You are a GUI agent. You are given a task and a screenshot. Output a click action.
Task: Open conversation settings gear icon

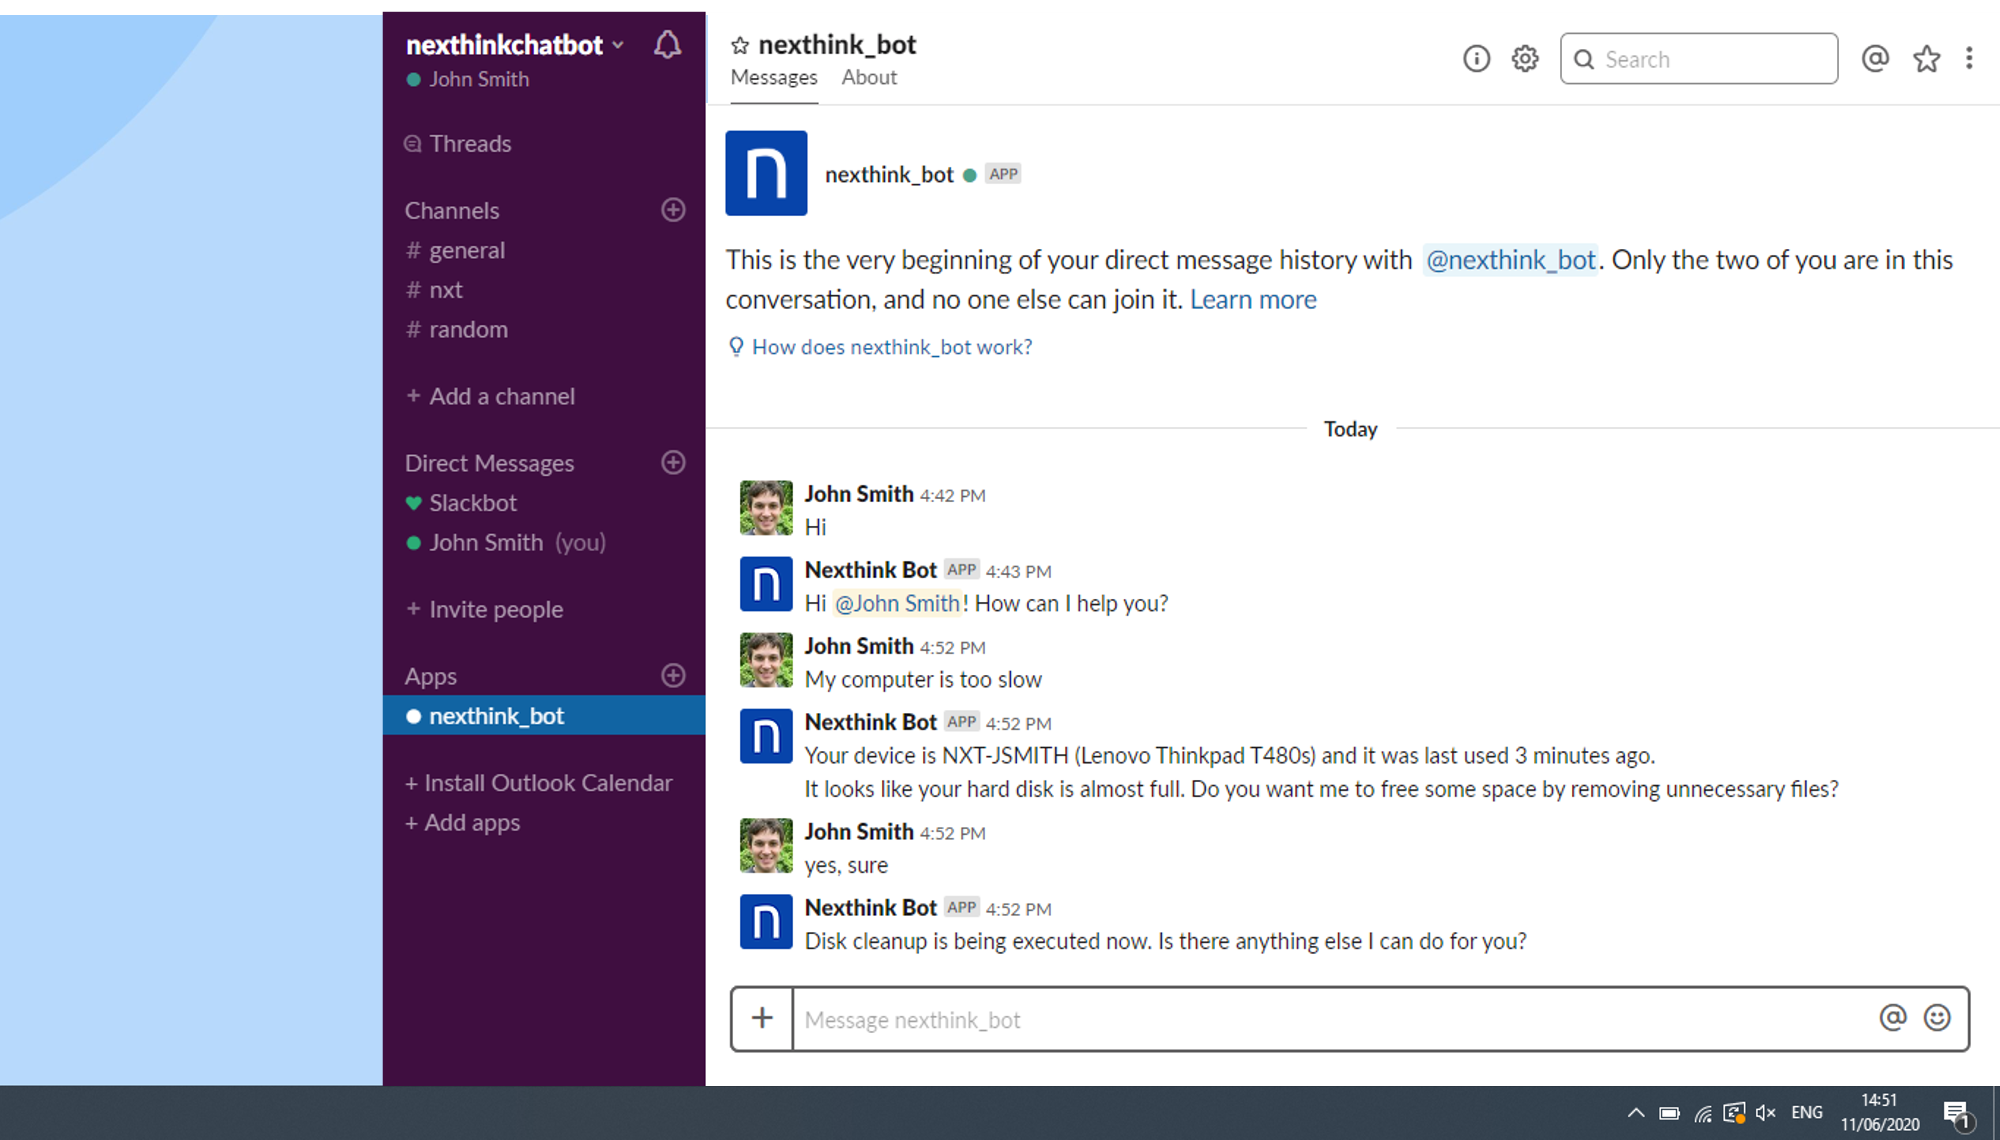coord(1525,59)
